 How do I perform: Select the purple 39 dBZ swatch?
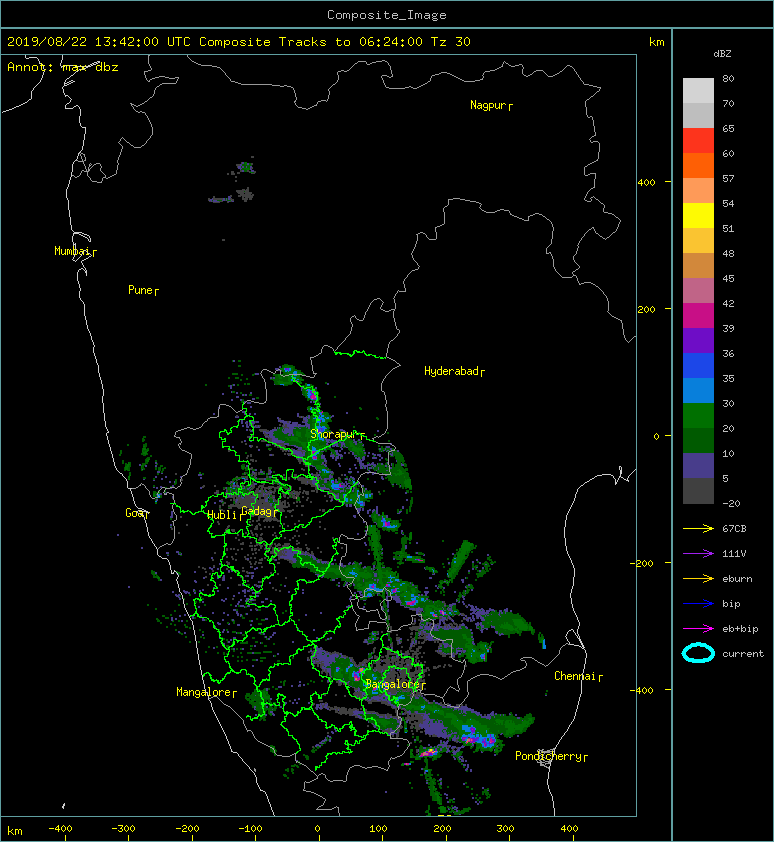pyautogui.click(x=698, y=340)
